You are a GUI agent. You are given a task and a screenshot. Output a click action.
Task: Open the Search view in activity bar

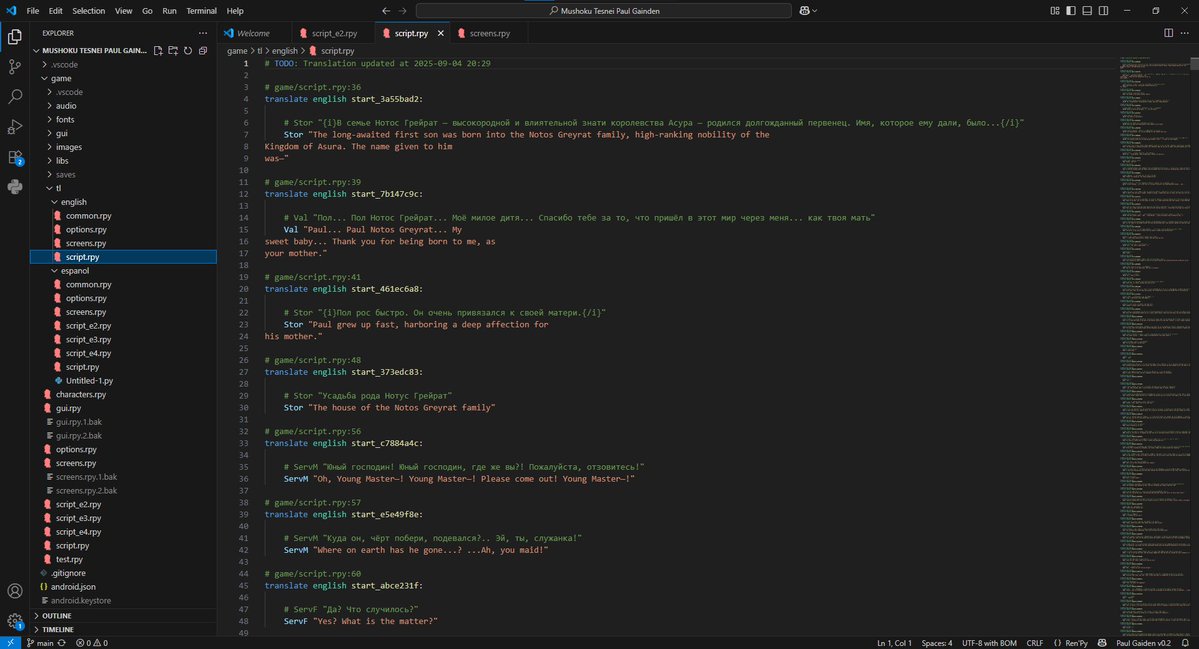click(x=15, y=96)
